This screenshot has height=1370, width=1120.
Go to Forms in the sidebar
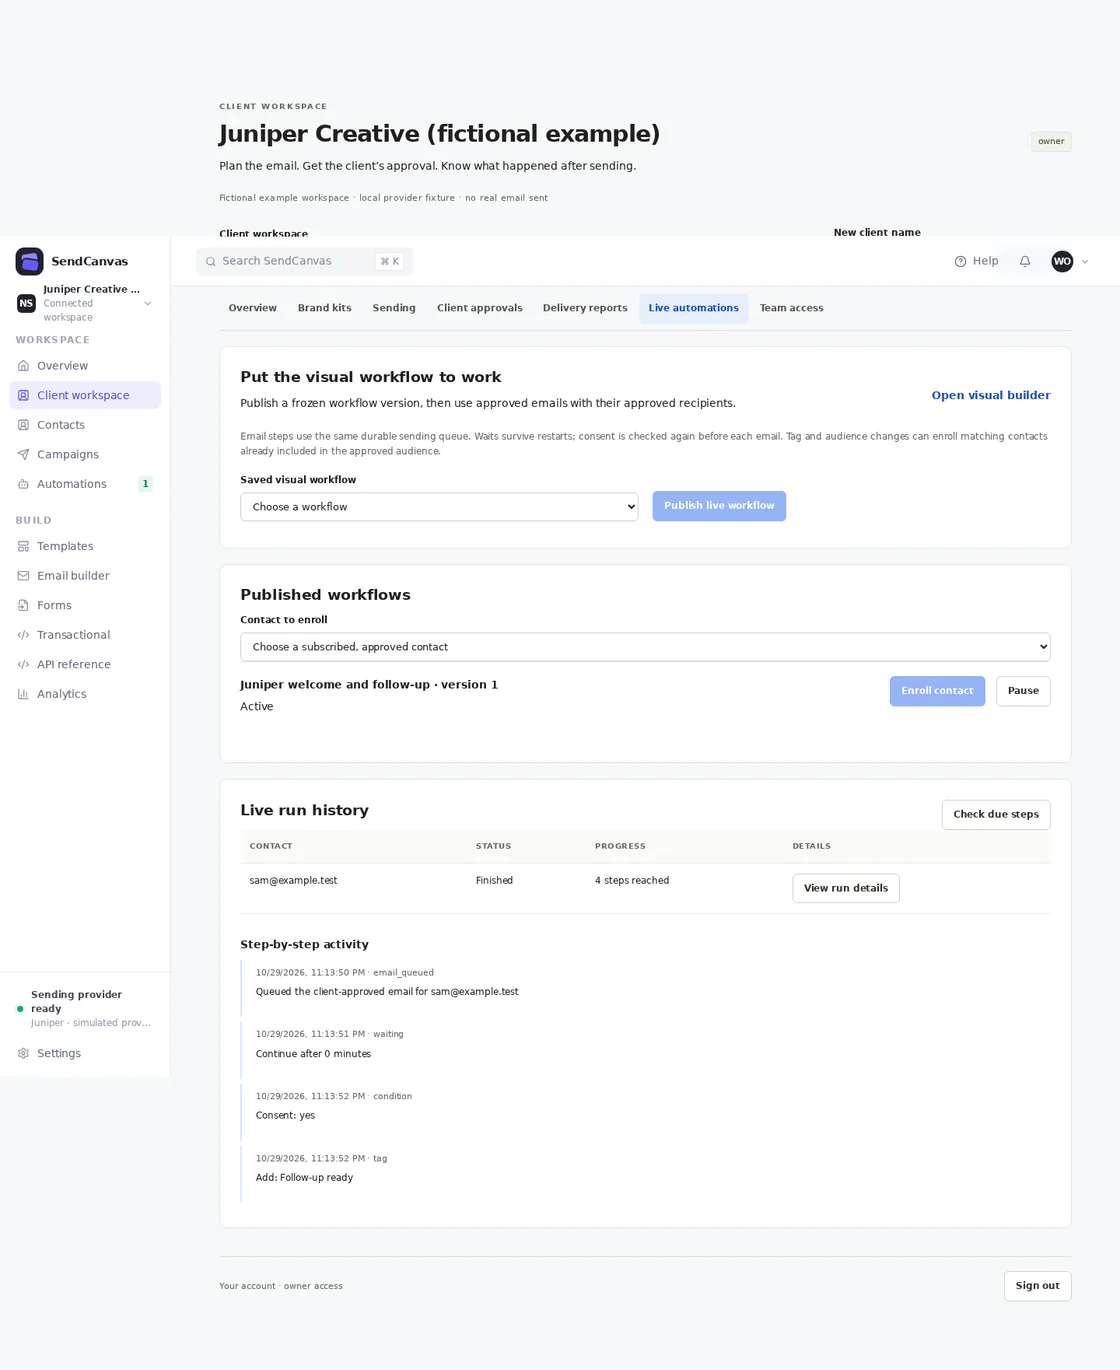[x=85, y=605]
